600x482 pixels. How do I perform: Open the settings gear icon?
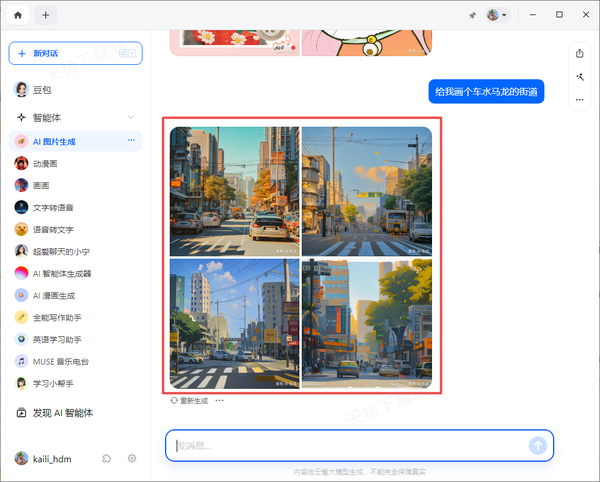tap(132, 458)
